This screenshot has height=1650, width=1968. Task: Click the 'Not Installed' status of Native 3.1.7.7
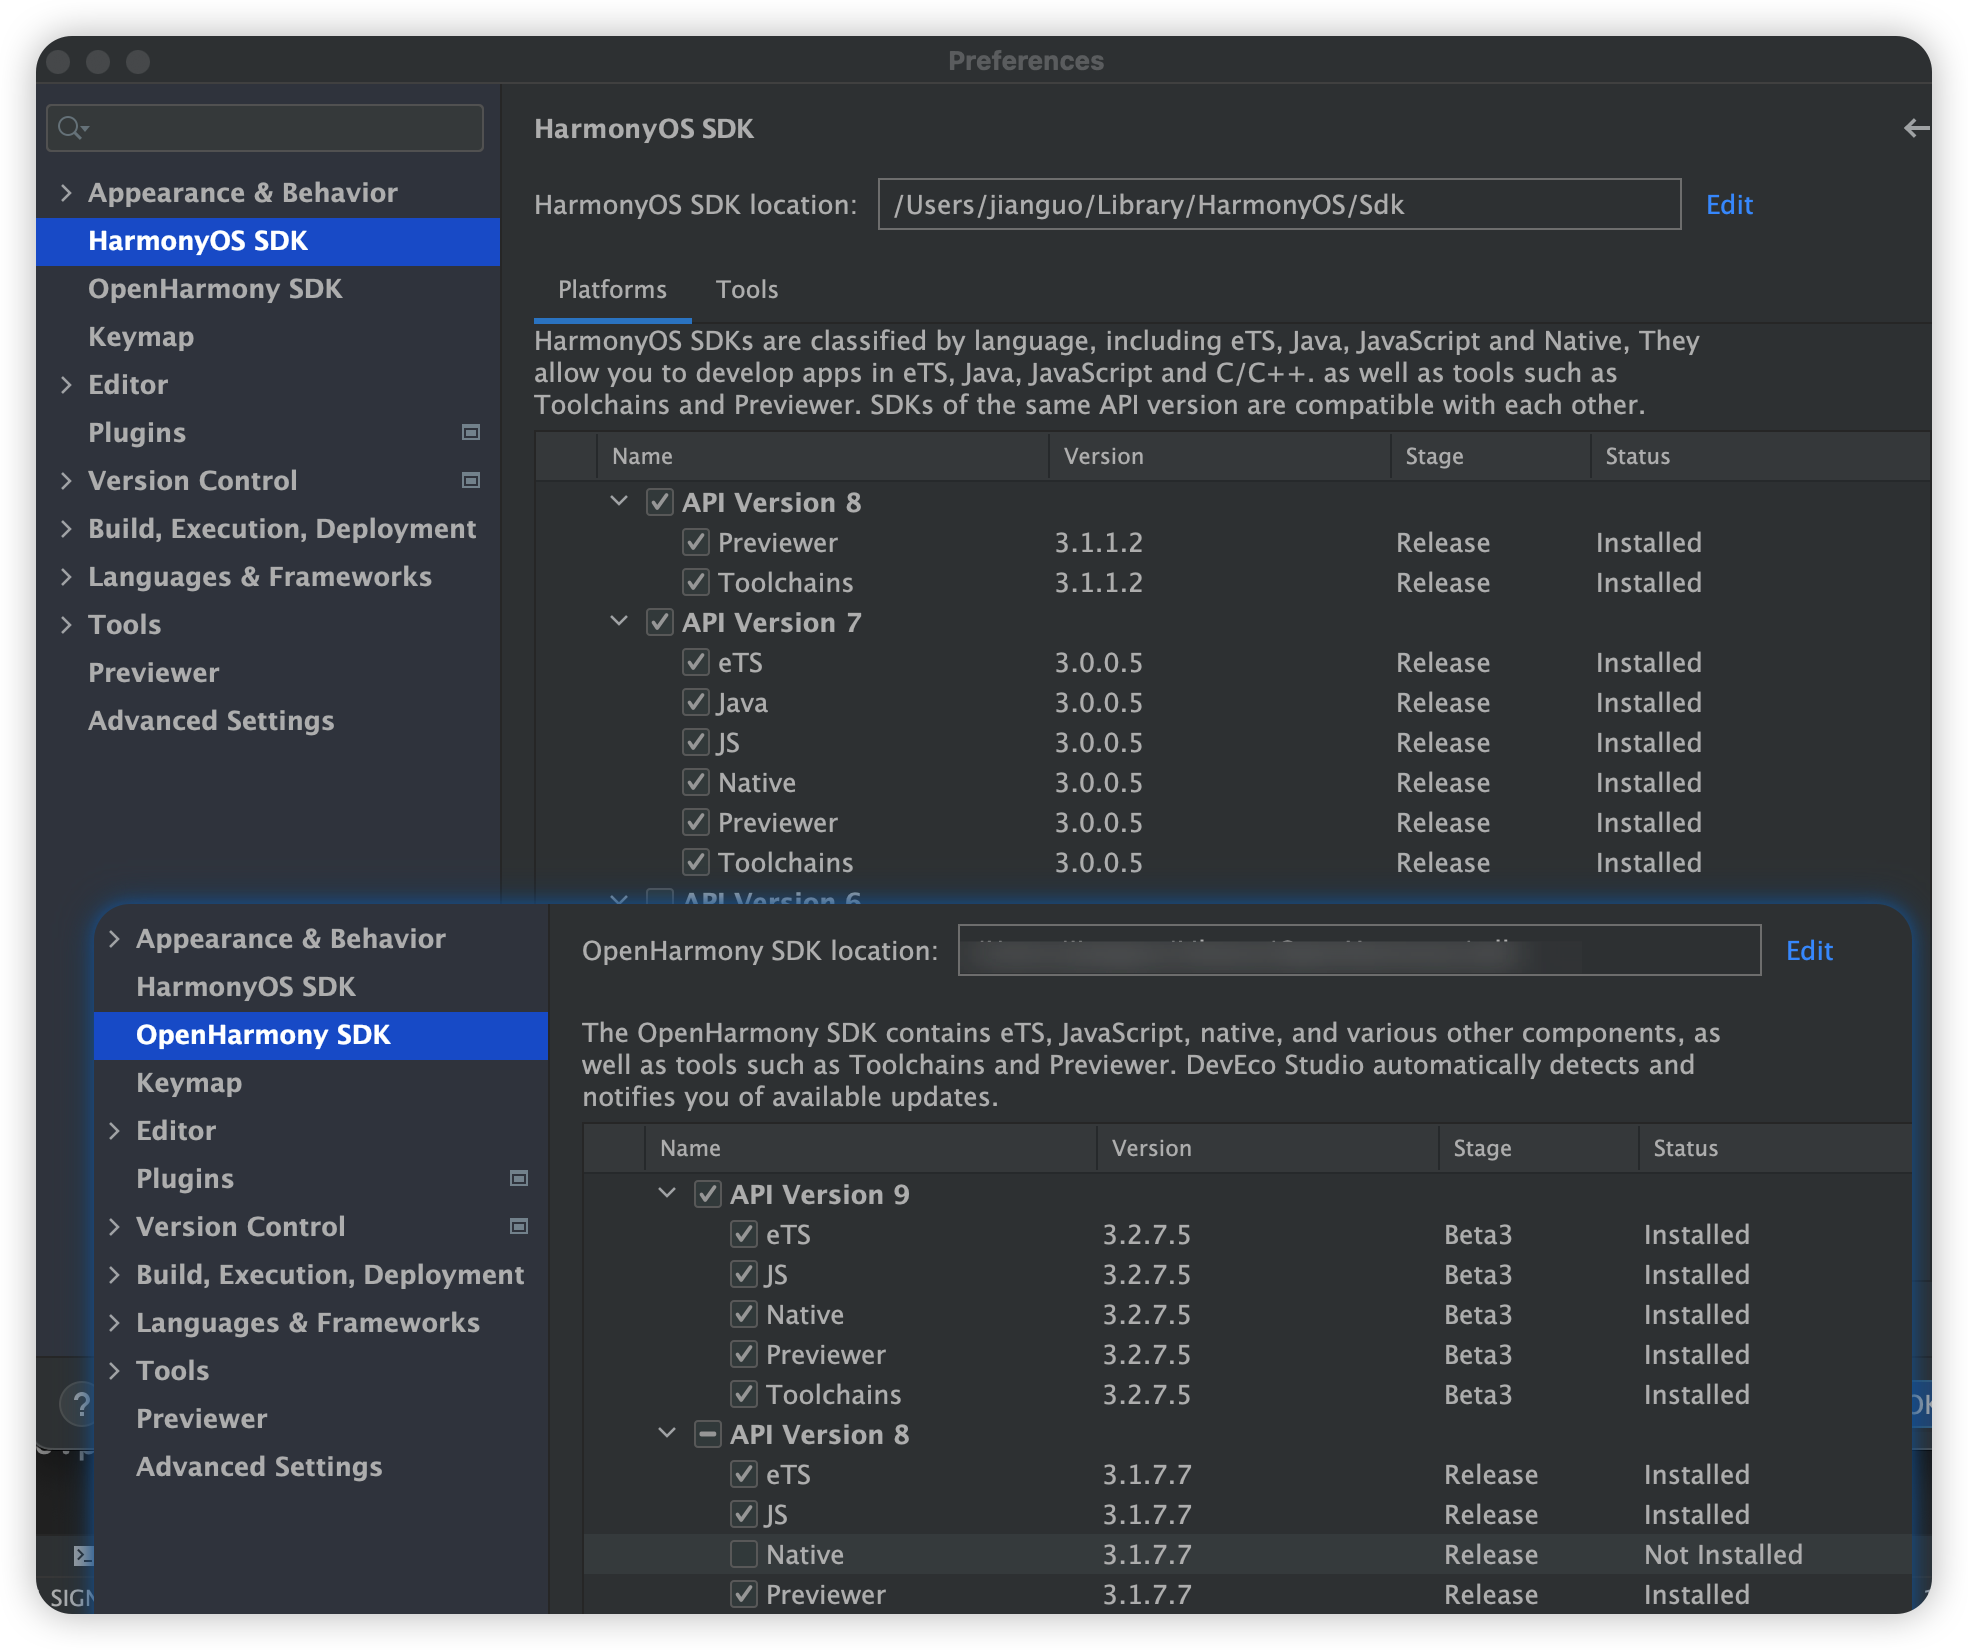[x=1723, y=1555]
